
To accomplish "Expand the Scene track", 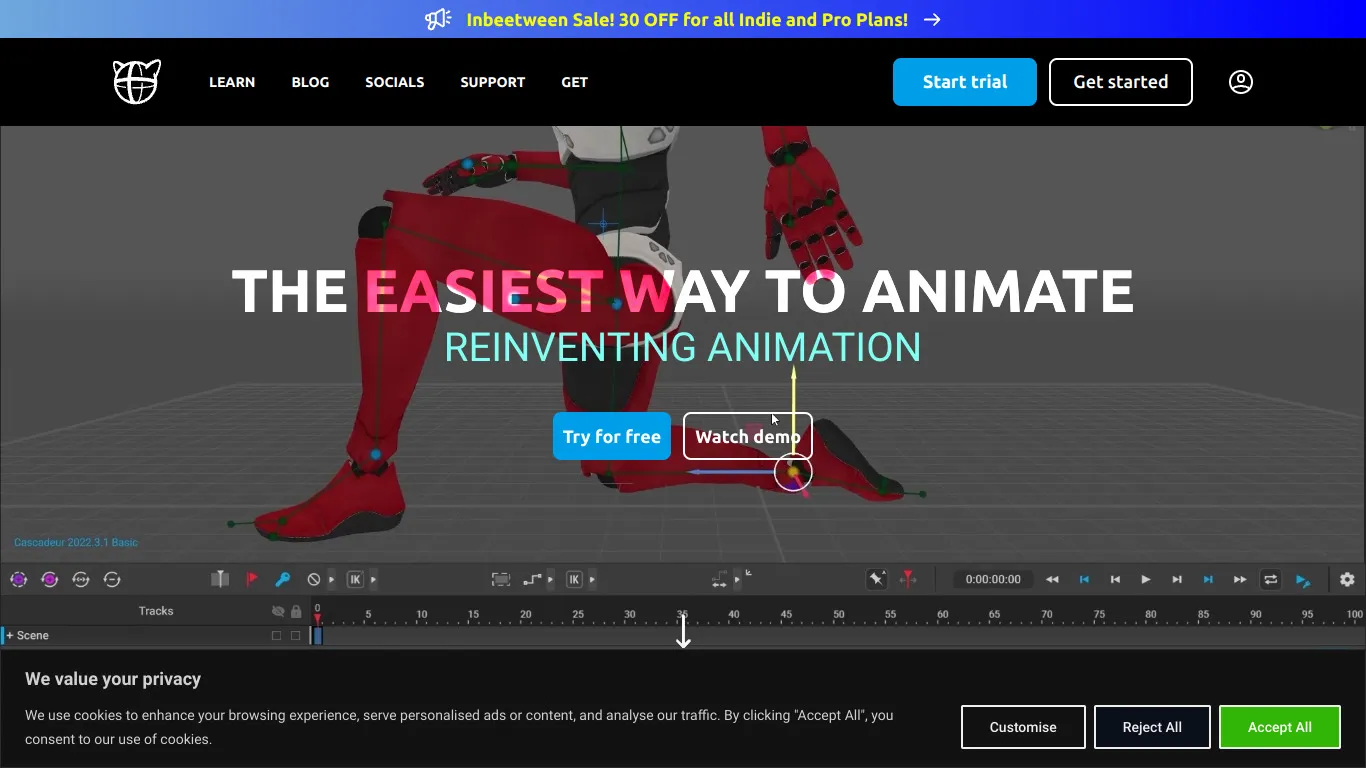I will coord(10,635).
